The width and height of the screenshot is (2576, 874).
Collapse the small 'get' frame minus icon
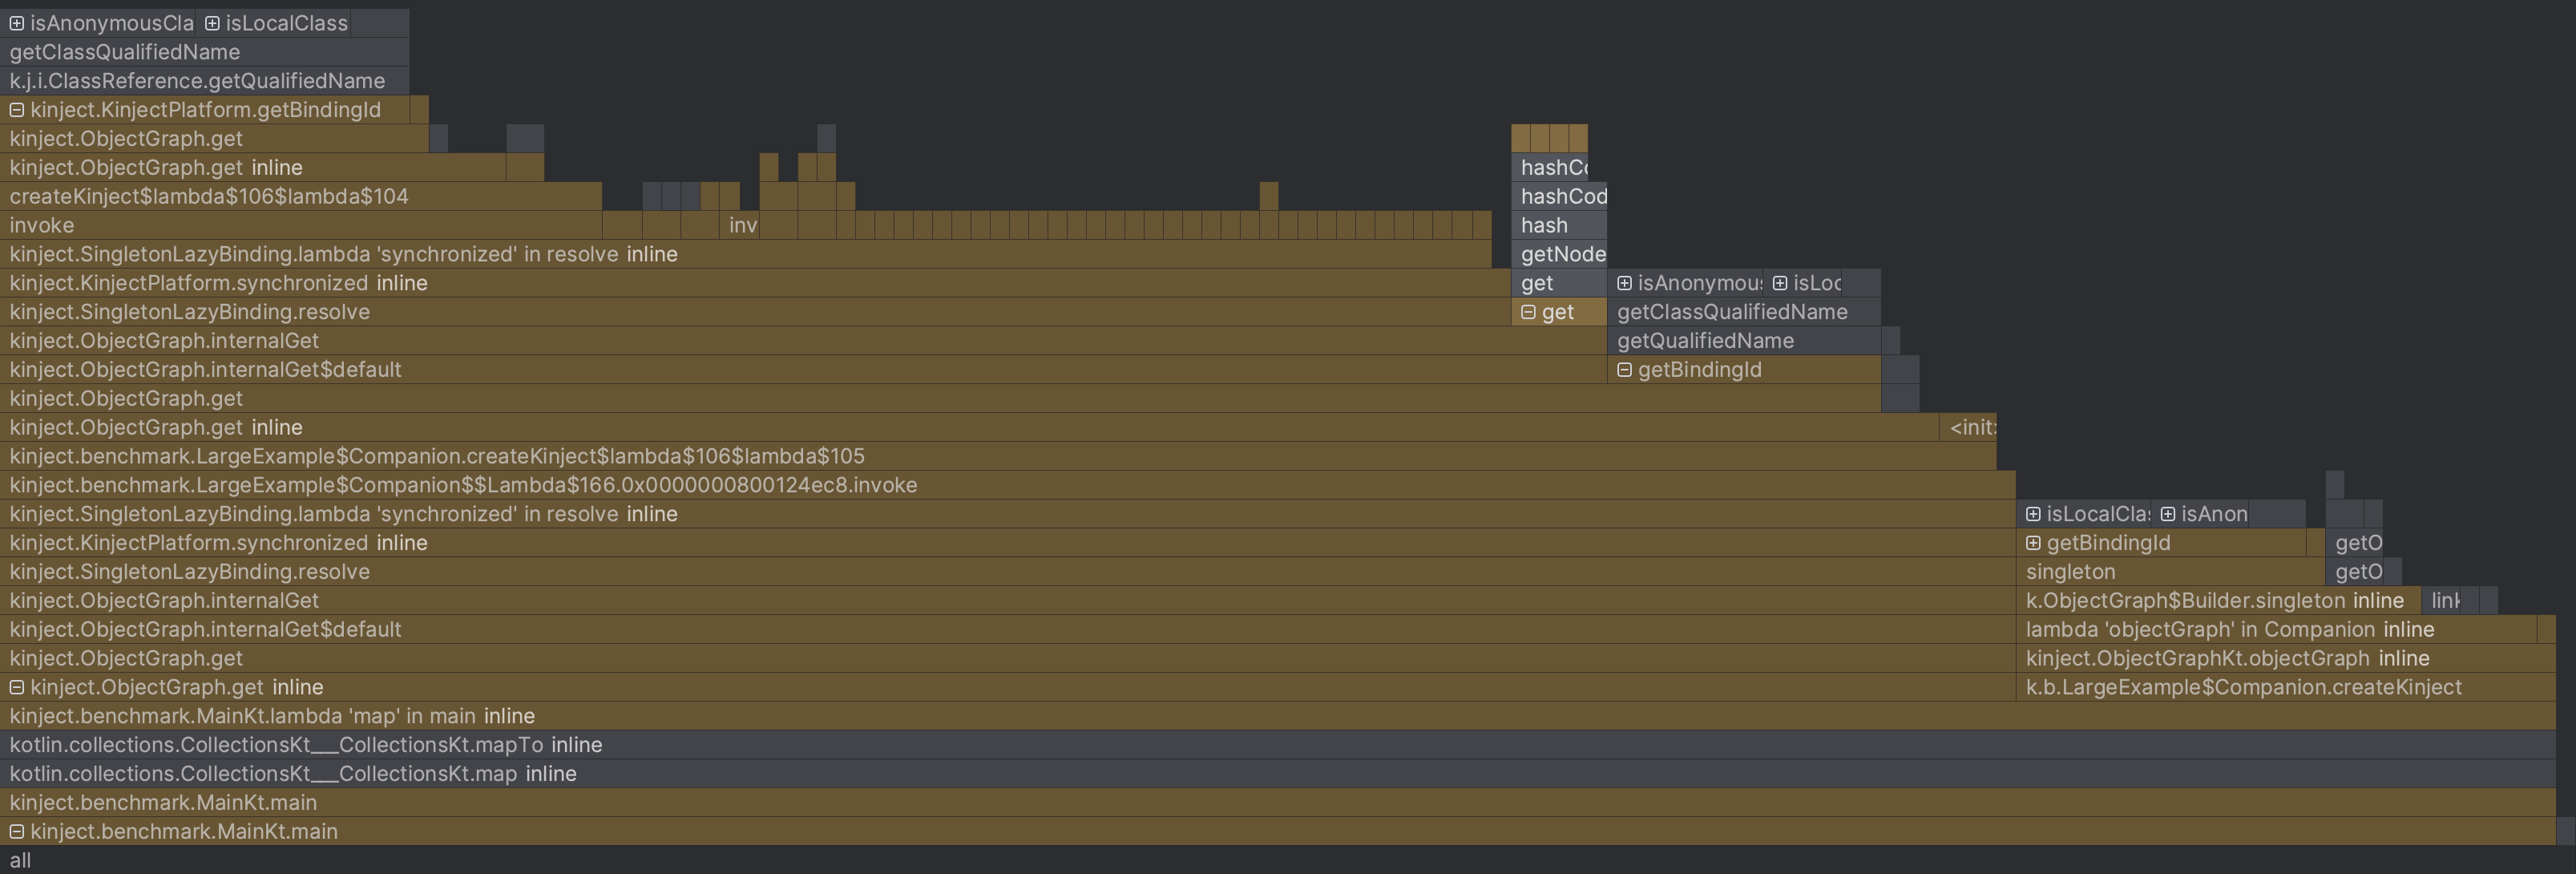coord(1528,312)
